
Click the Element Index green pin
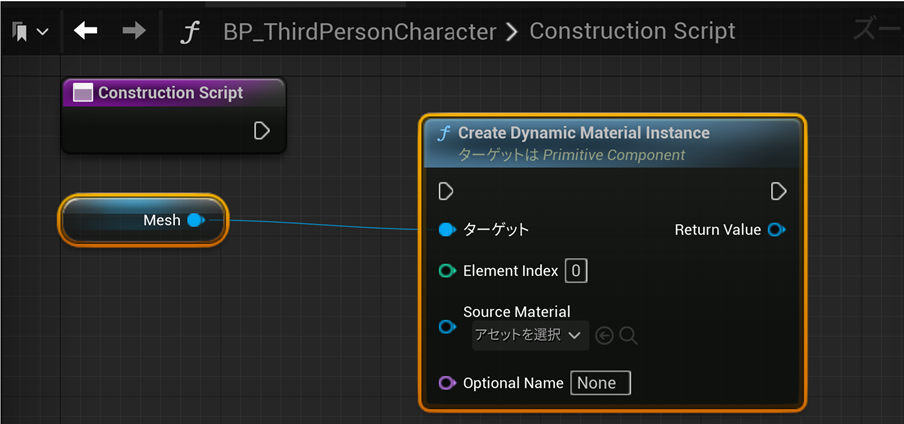point(447,271)
